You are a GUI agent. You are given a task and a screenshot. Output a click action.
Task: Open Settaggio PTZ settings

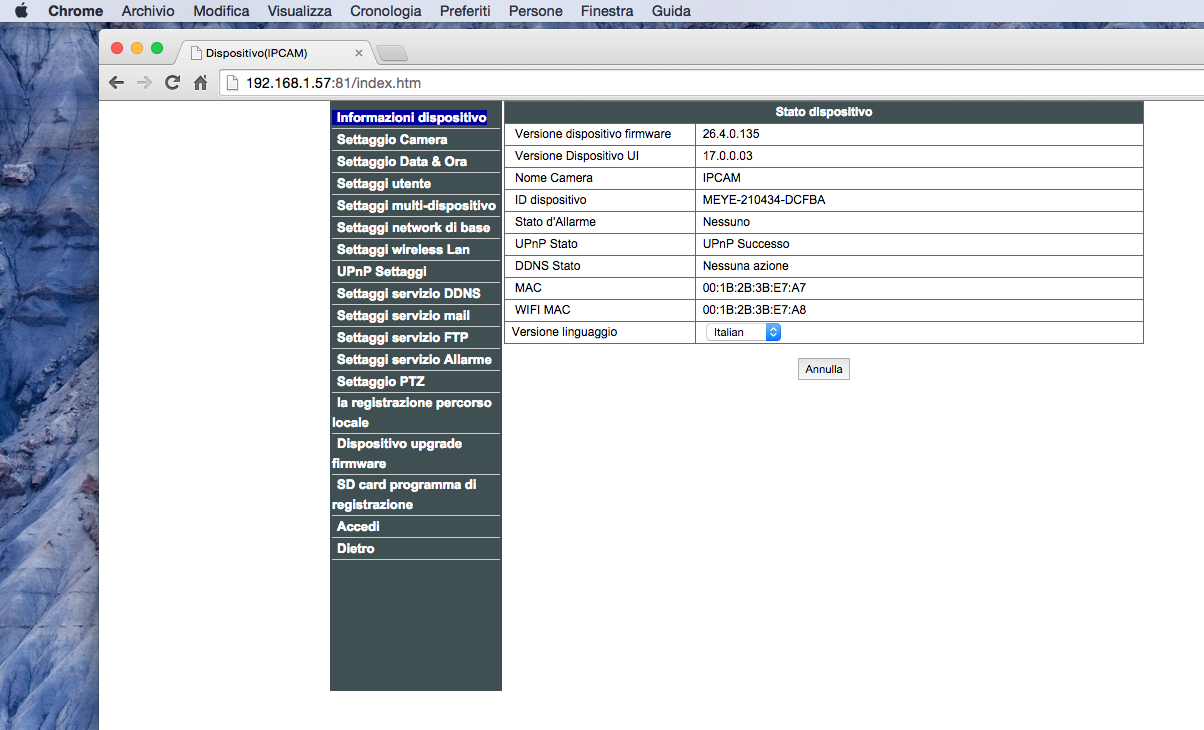pos(380,382)
